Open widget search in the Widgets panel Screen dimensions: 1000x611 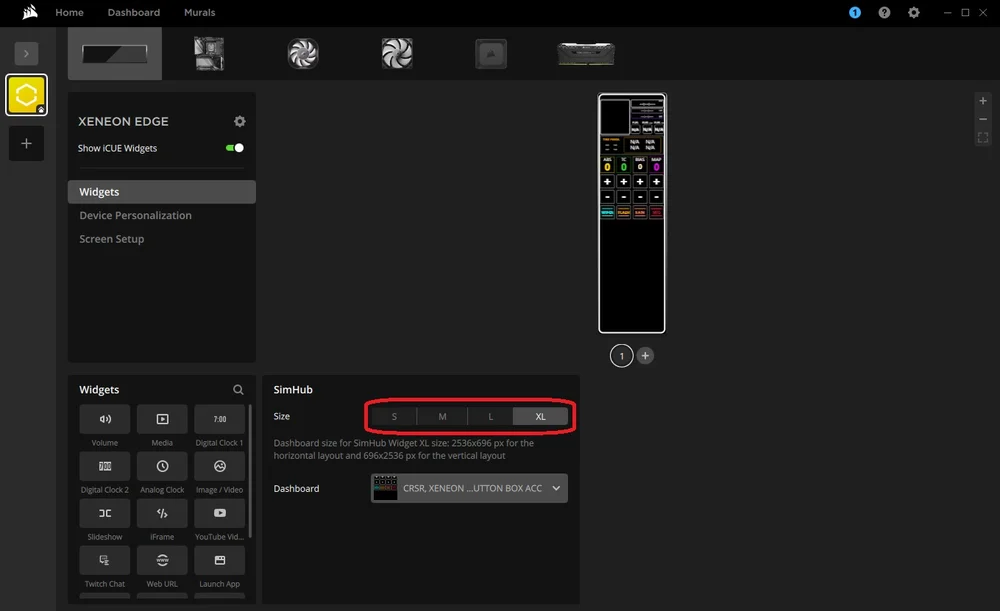coord(238,389)
